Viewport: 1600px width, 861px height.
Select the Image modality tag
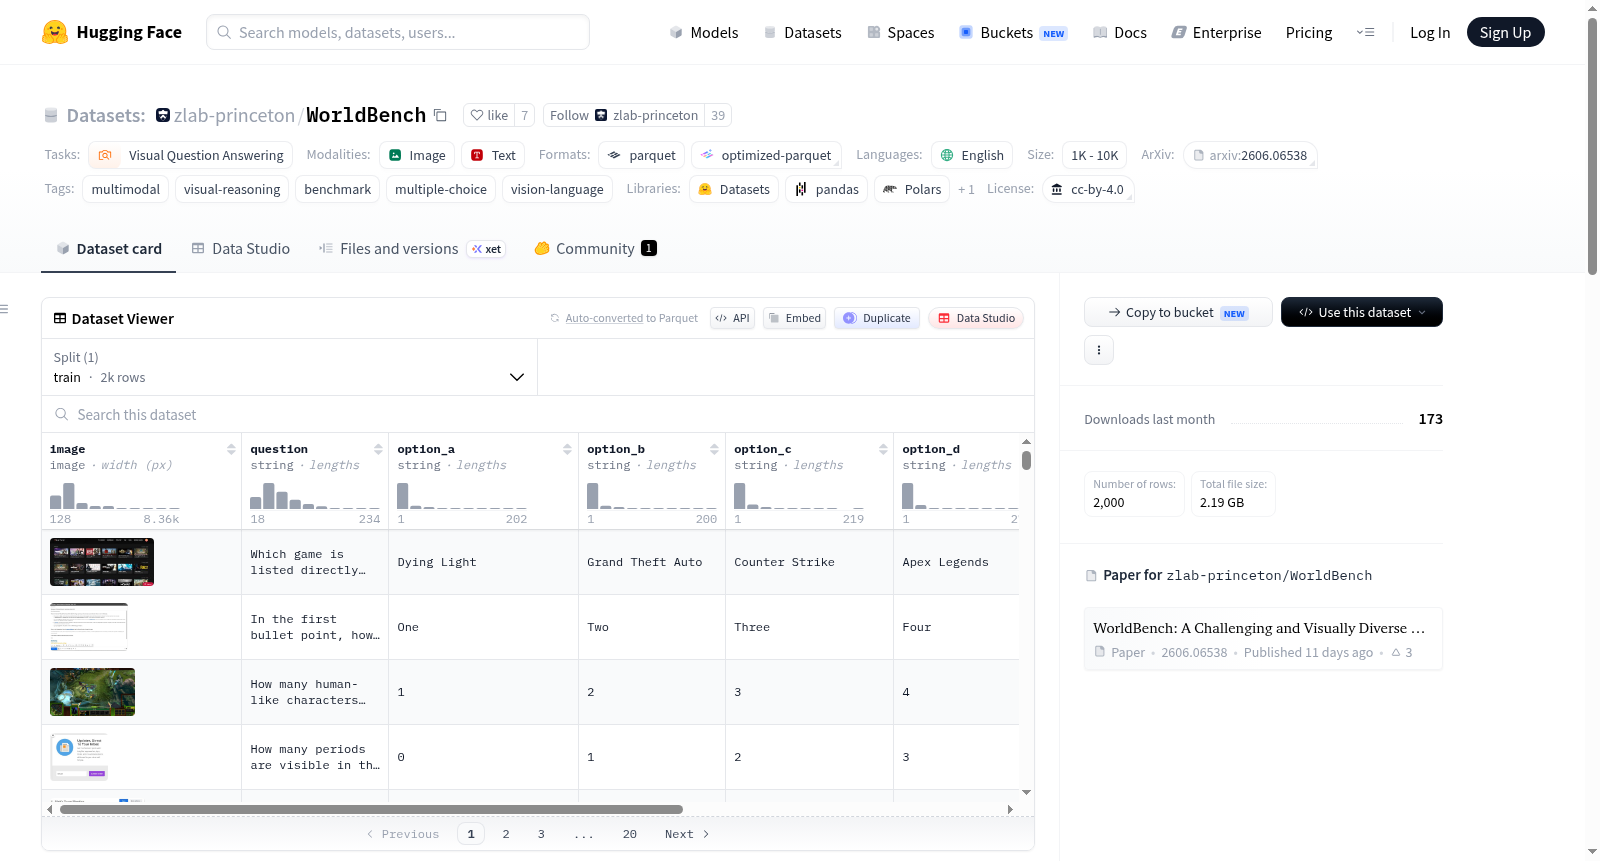point(417,155)
